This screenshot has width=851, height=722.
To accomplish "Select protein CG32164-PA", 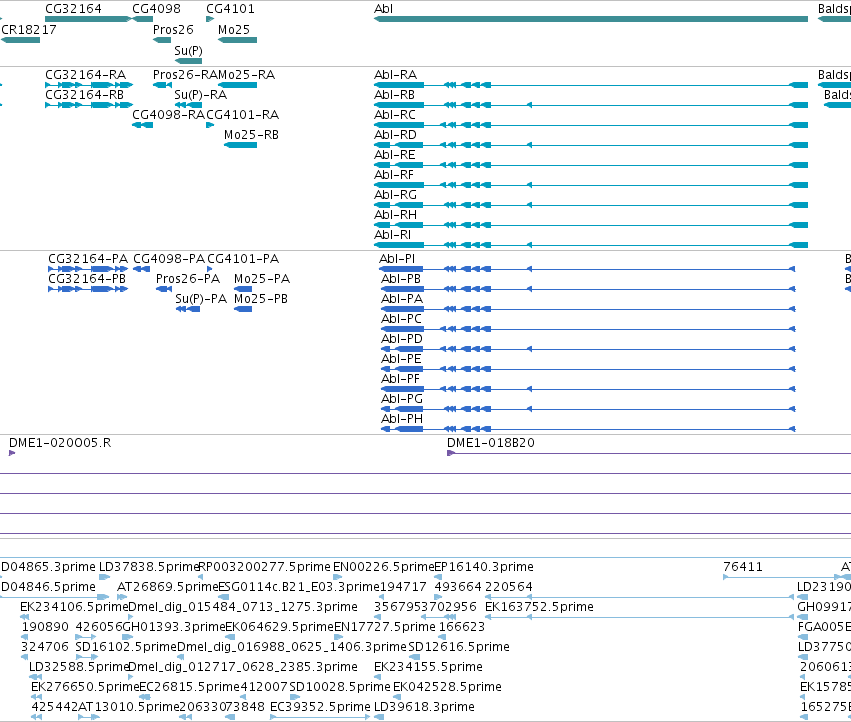I will click(88, 258).
